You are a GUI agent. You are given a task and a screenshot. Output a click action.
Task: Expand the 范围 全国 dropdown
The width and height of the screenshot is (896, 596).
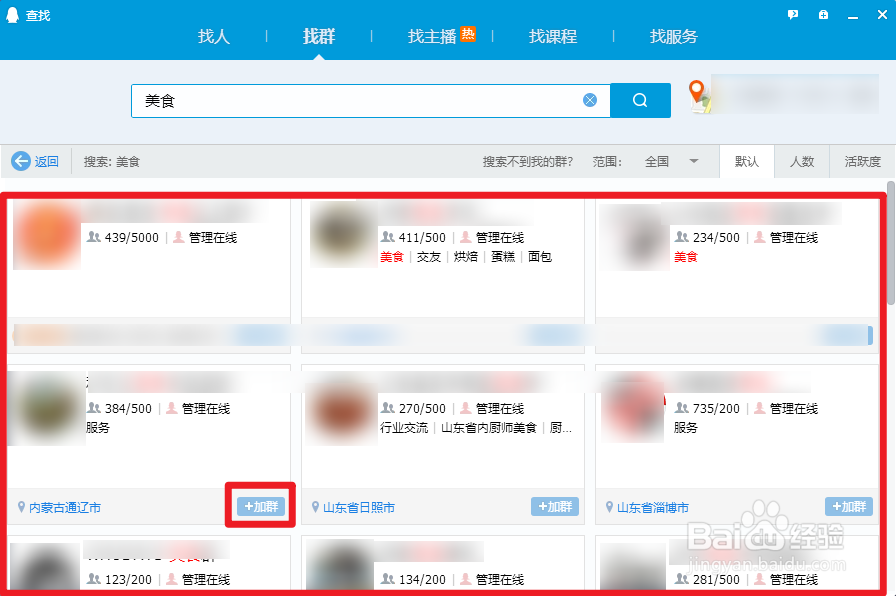click(671, 162)
